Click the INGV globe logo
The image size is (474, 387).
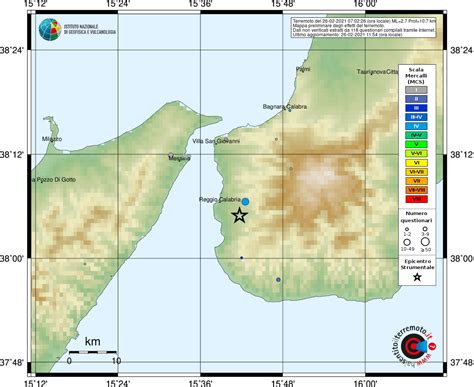pos(50,29)
